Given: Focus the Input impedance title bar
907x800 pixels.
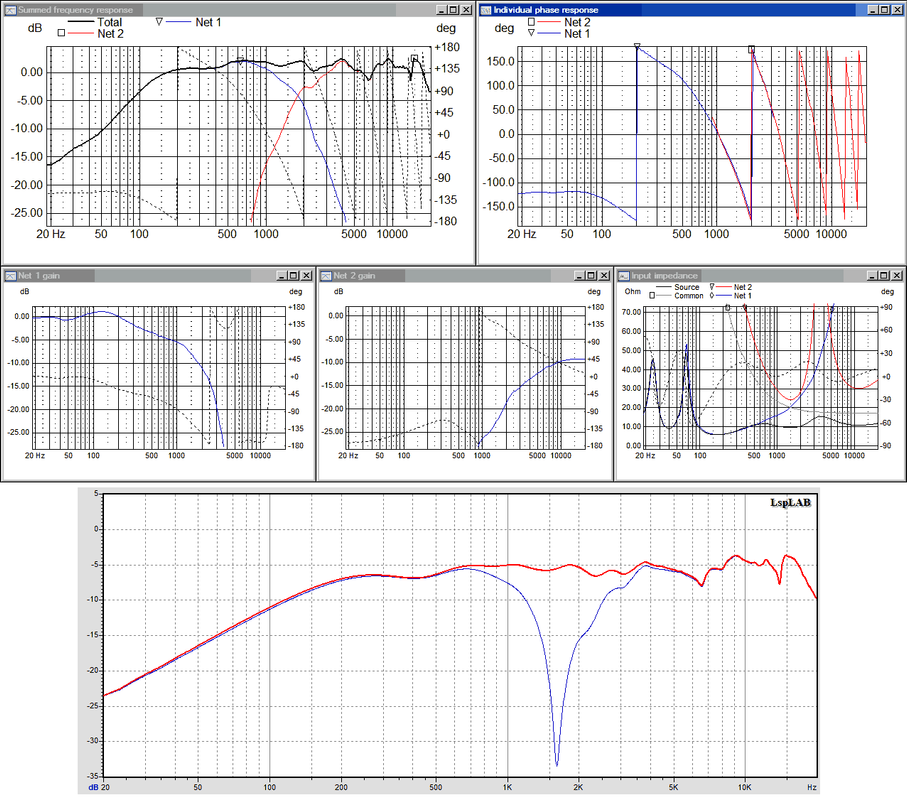Looking at the screenshot, I should click(761, 276).
